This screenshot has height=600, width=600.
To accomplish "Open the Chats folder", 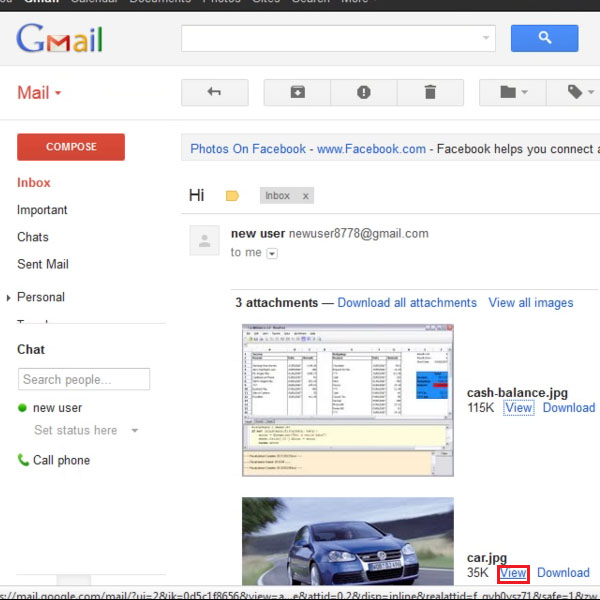I will [x=33, y=237].
